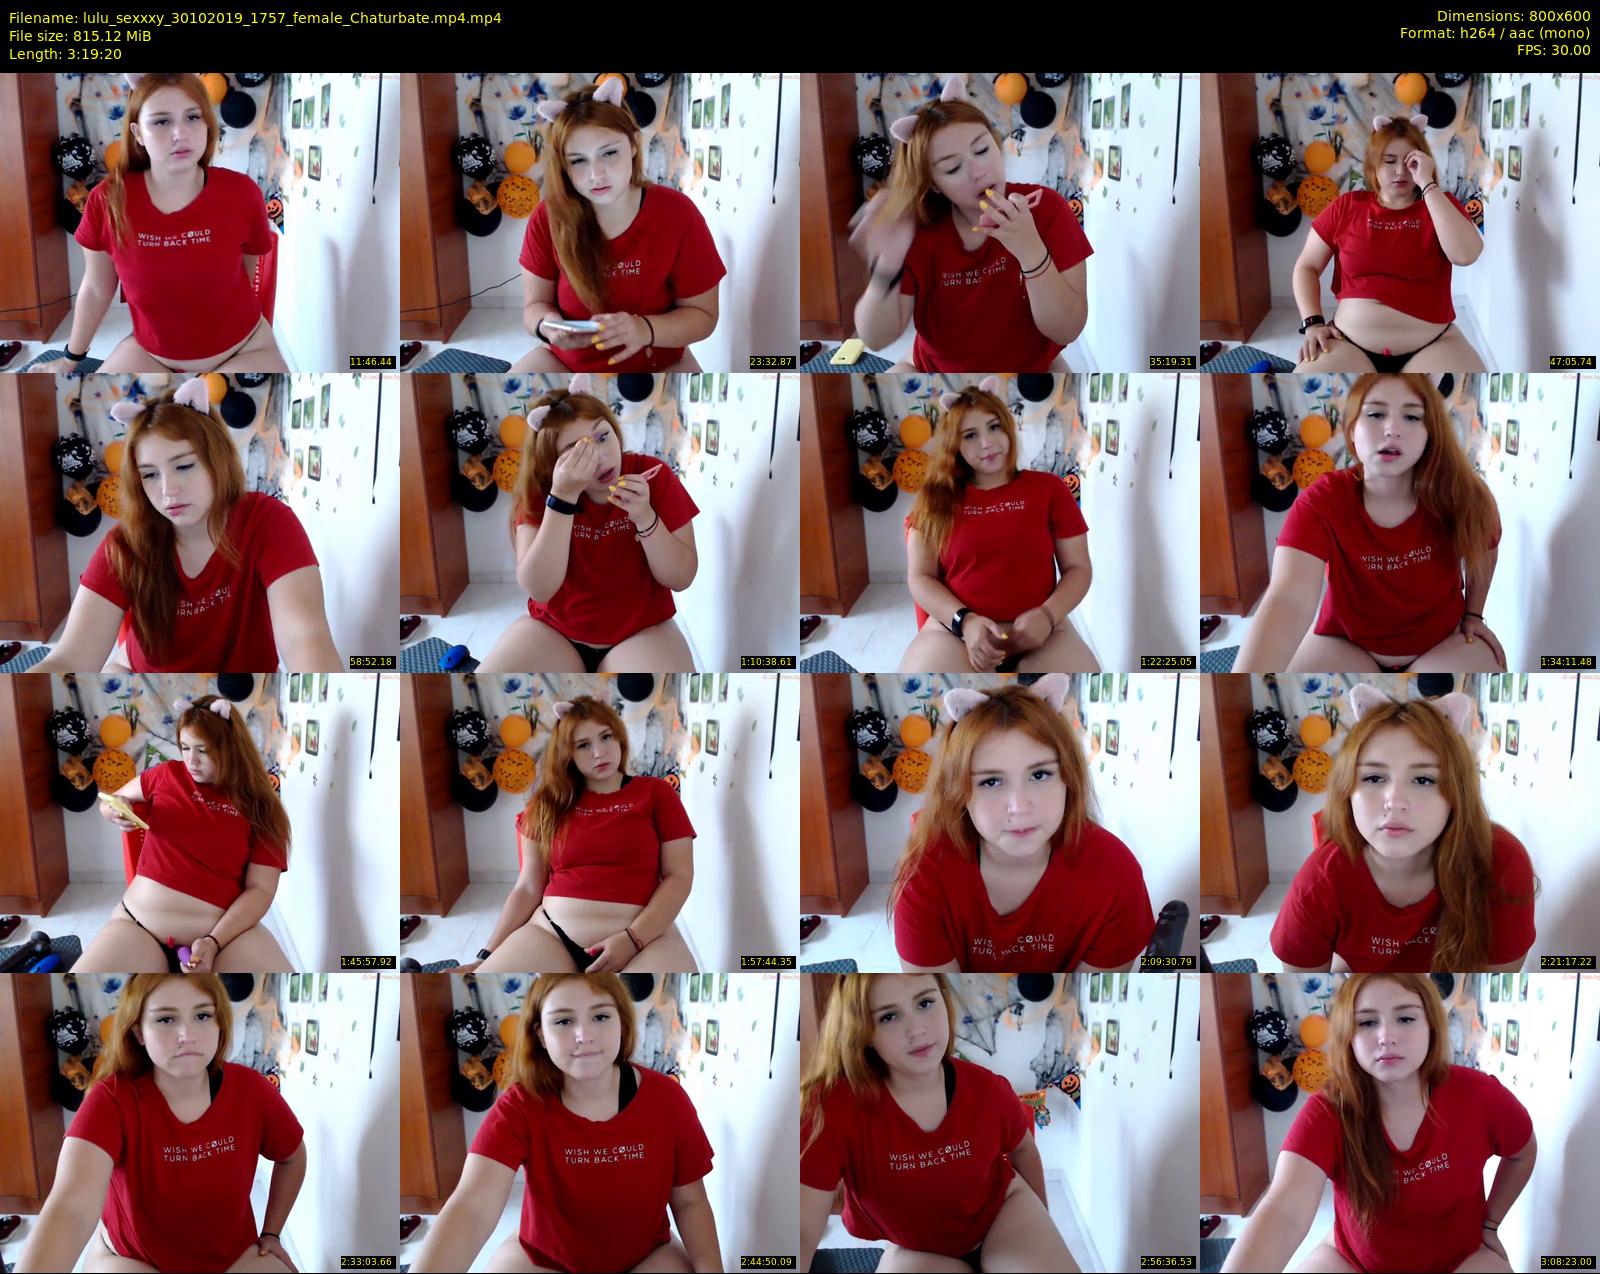The width and height of the screenshot is (1600, 1274).
Task: Click the thumbnail stamped 35:19.31
Action: click(1000, 223)
